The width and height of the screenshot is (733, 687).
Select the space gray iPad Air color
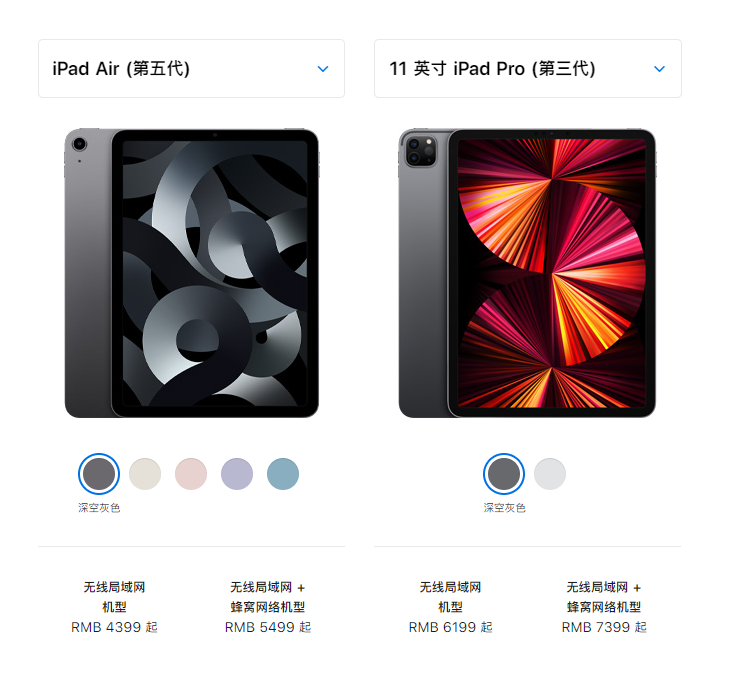tap(99, 474)
